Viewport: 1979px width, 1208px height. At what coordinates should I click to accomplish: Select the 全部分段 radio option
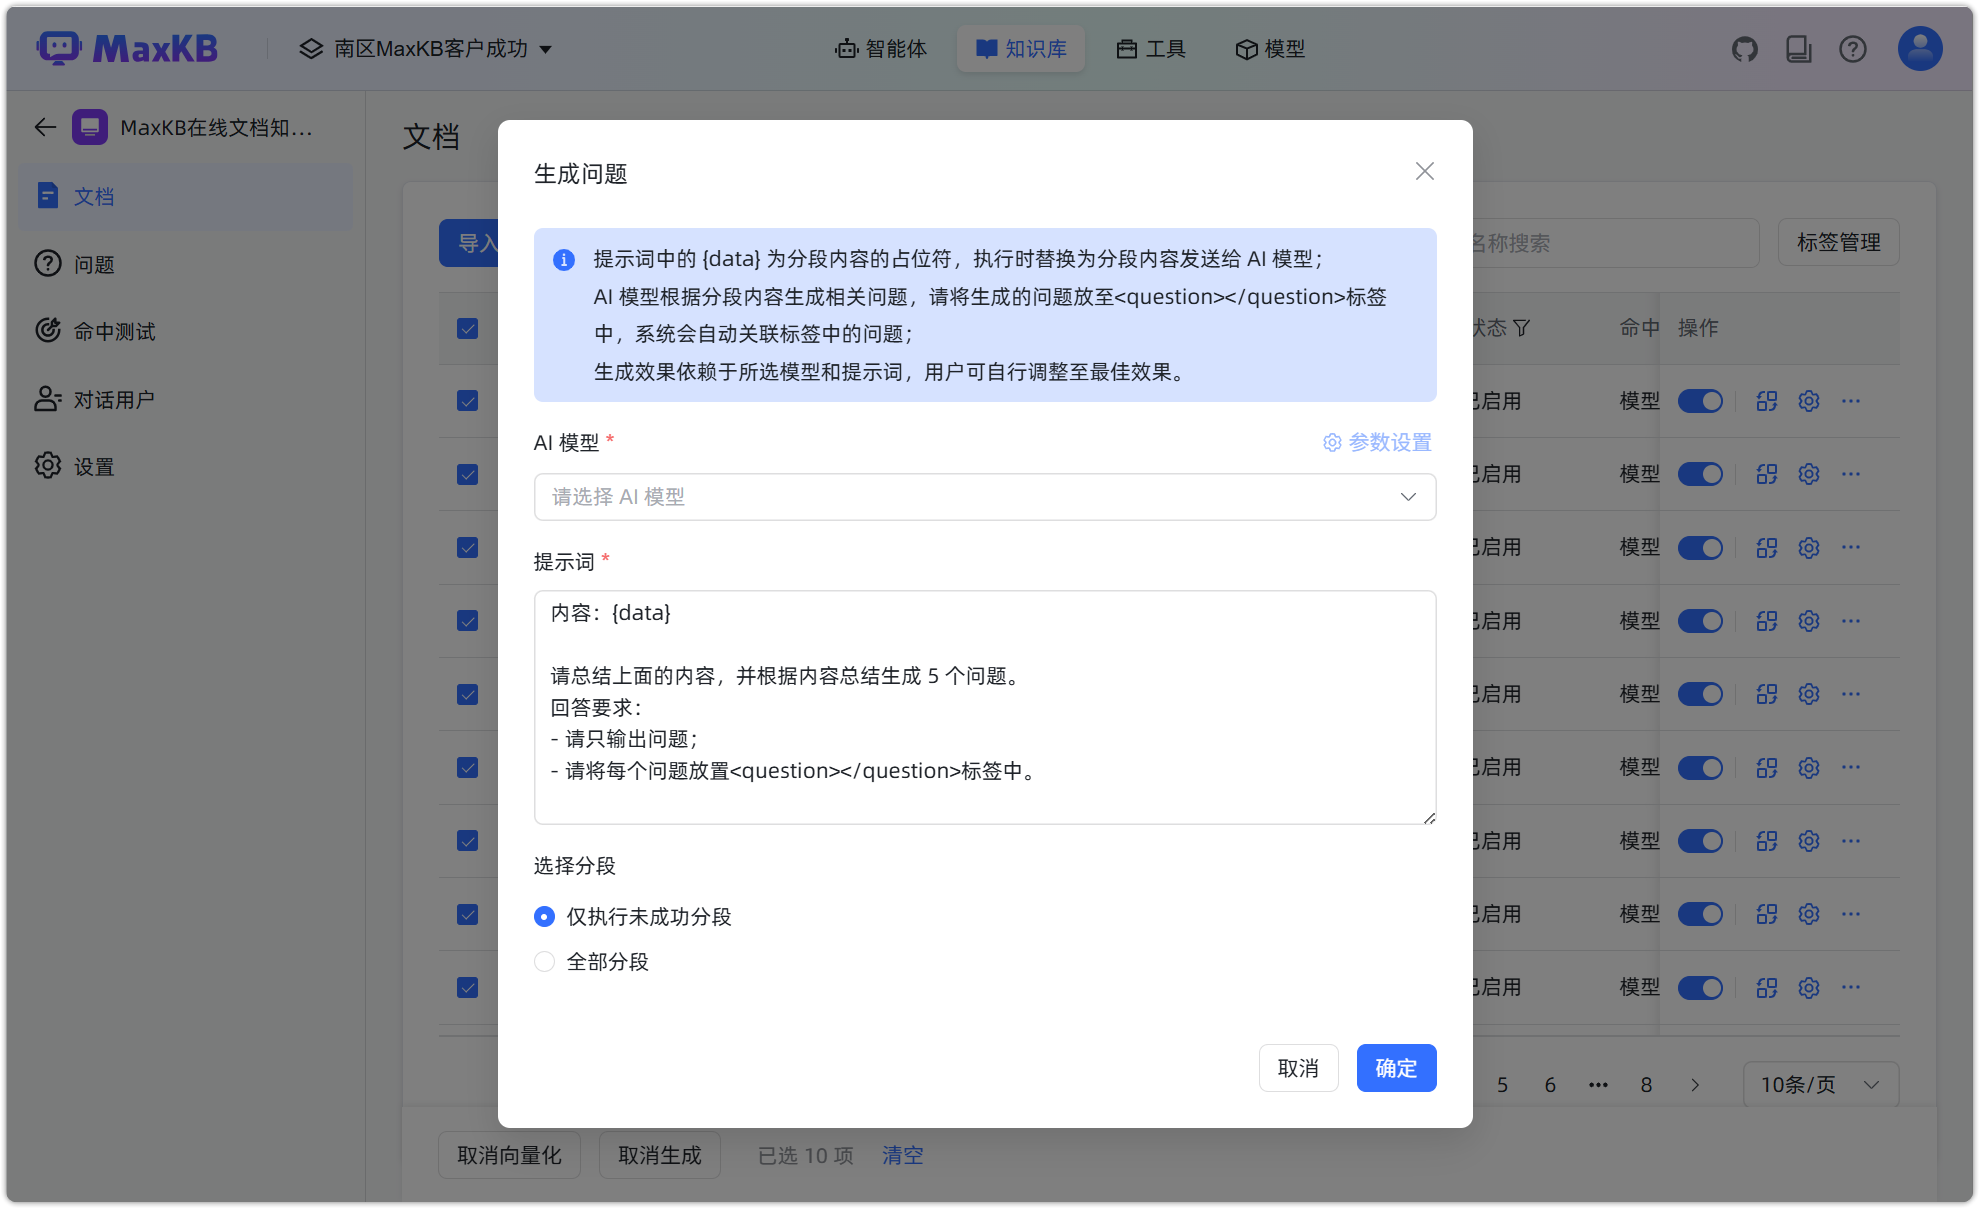coord(544,961)
